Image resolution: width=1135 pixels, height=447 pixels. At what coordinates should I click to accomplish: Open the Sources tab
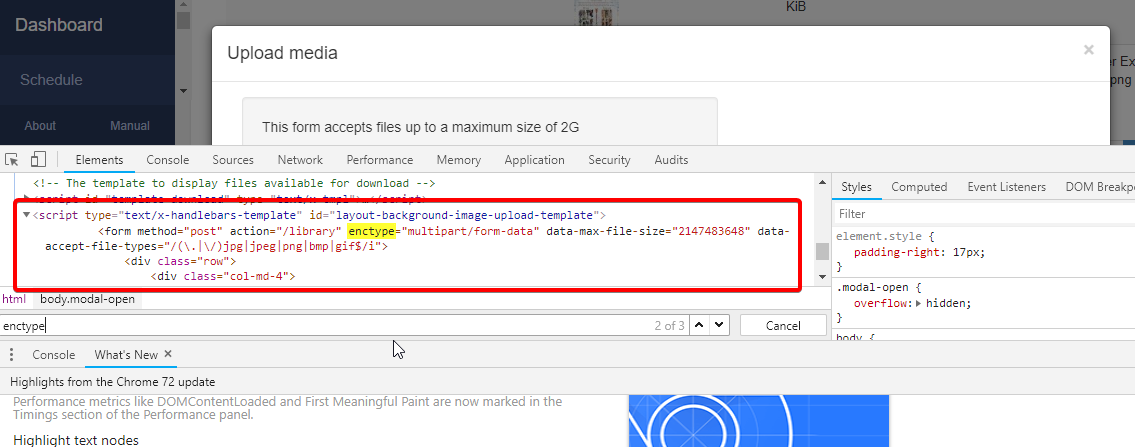tap(233, 160)
